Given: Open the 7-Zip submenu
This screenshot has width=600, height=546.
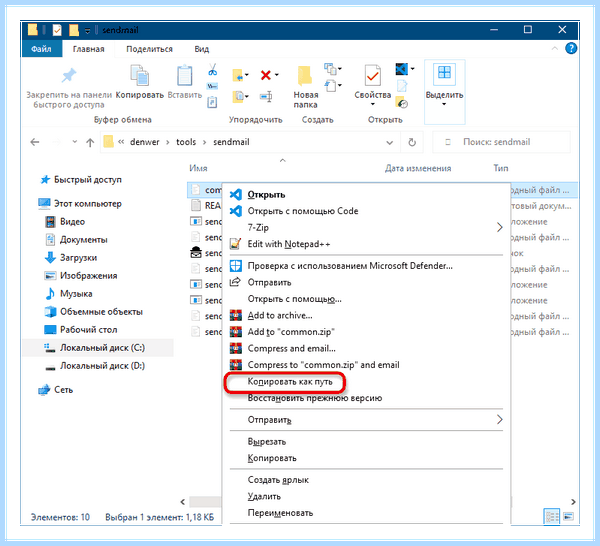Looking at the screenshot, I should tap(366, 227).
